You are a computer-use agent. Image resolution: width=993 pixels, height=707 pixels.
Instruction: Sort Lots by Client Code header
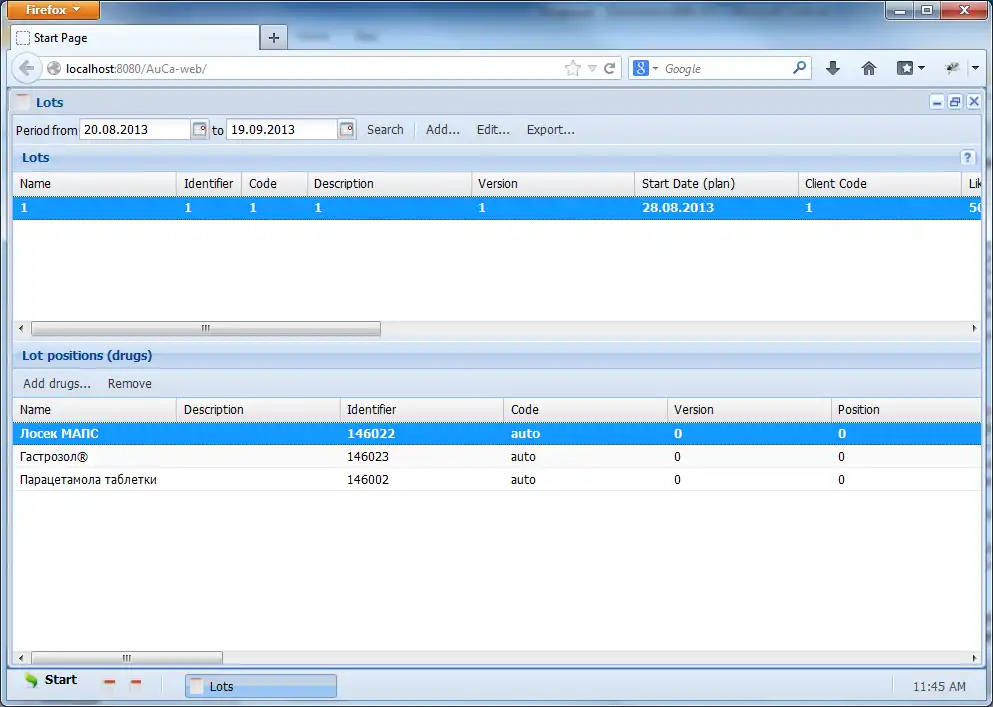pos(879,184)
